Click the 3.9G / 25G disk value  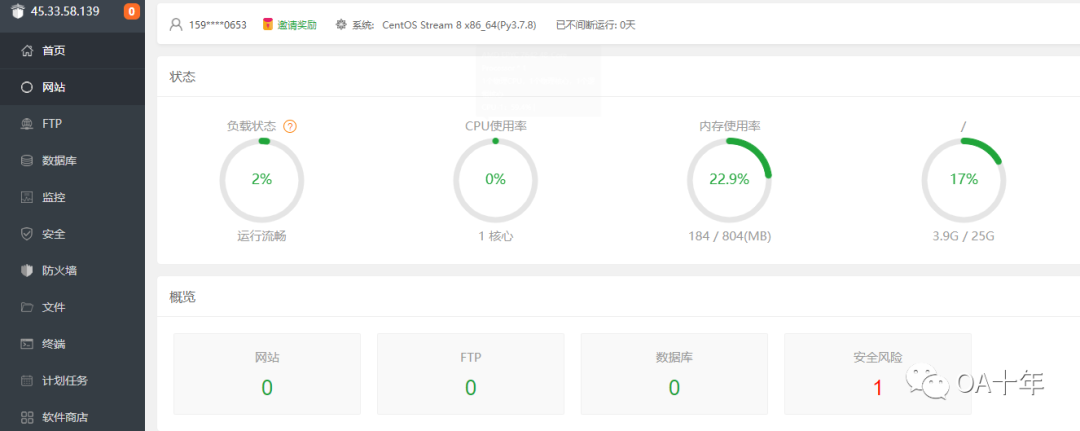pyautogui.click(x=964, y=236)
